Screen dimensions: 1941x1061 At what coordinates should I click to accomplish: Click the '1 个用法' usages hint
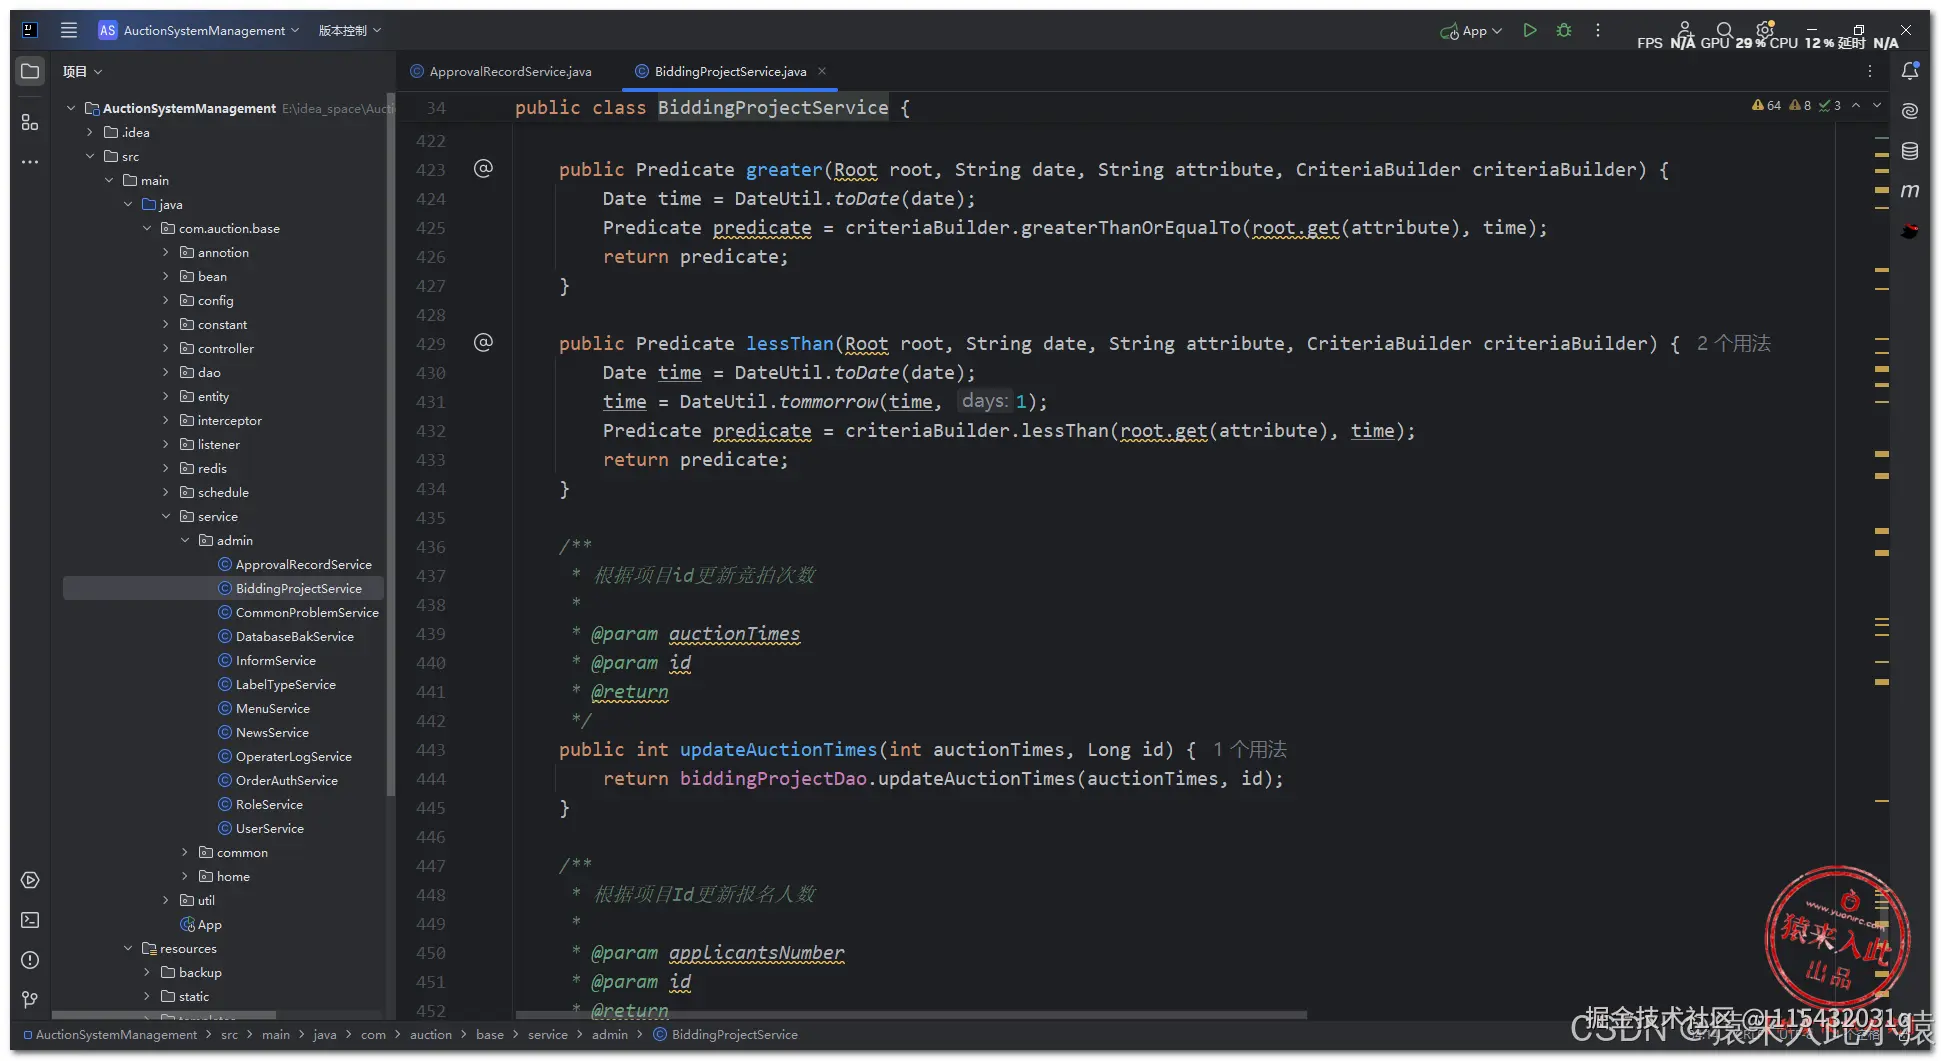[1249, 749]
